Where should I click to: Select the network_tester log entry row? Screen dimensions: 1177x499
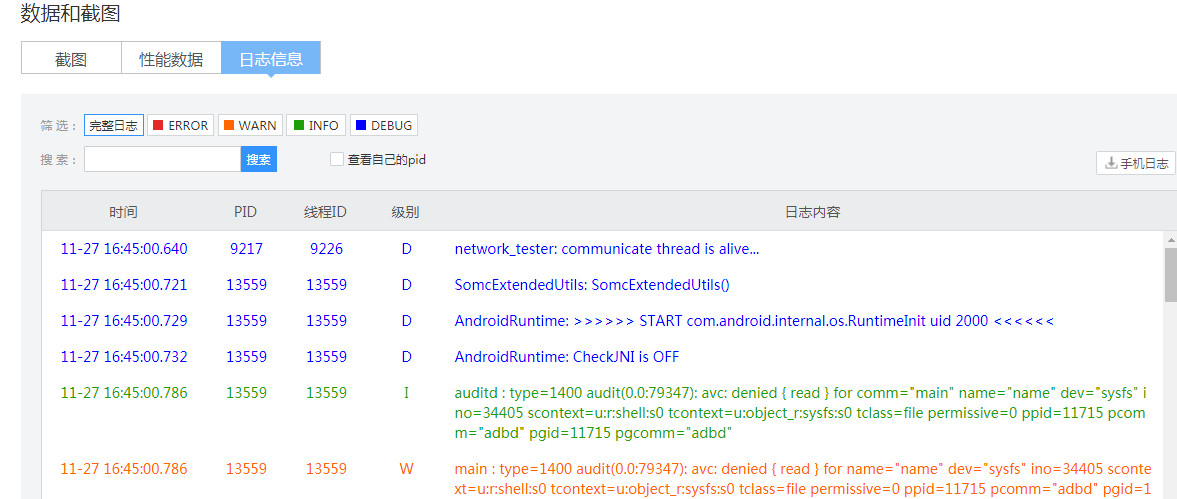[606, 249]
